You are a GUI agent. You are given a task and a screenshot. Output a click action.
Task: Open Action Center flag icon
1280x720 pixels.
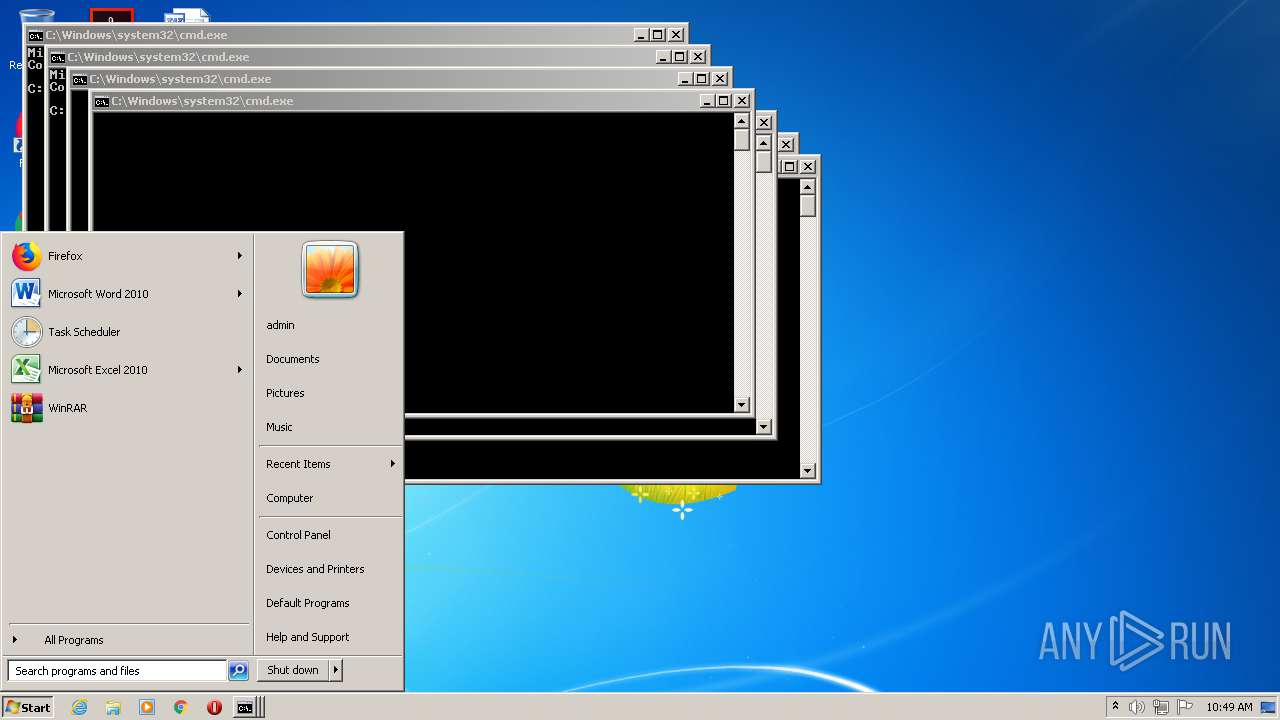[1185, 707]
